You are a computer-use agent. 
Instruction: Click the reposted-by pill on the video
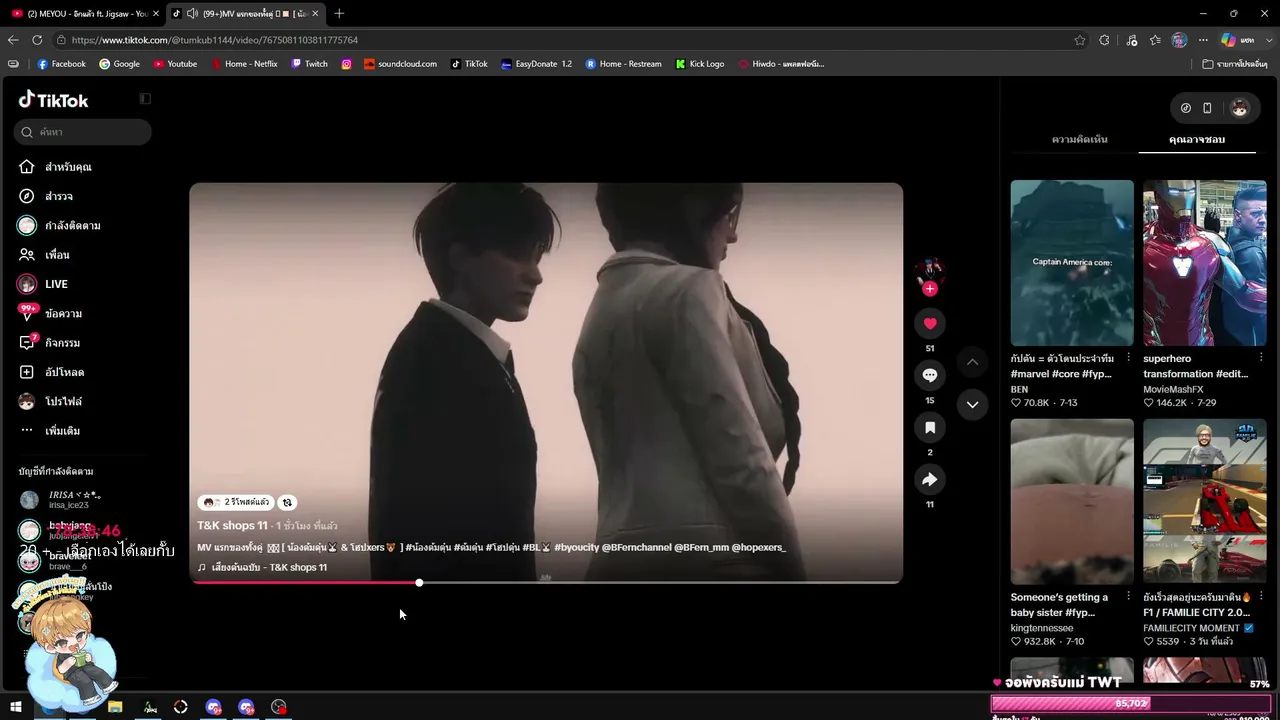[236, 503]
